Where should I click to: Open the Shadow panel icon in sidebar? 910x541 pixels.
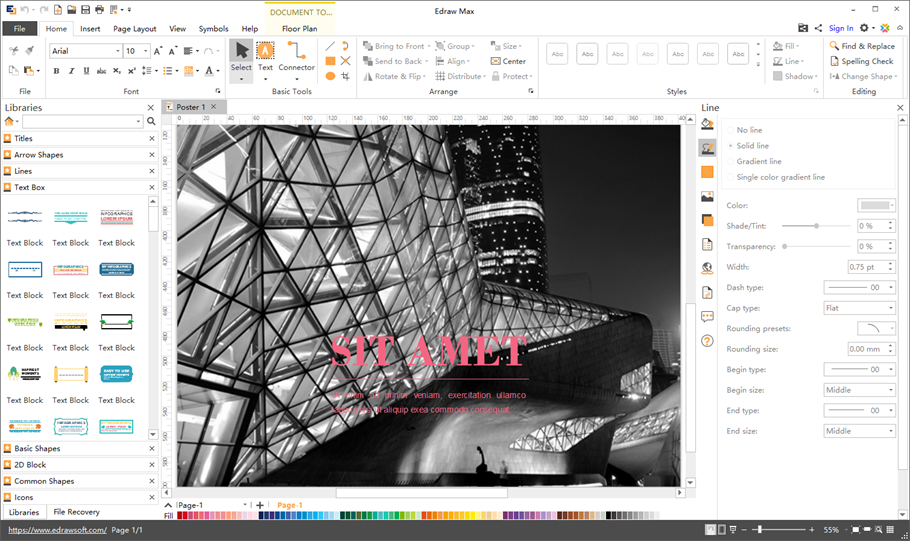tap(707, 220)
